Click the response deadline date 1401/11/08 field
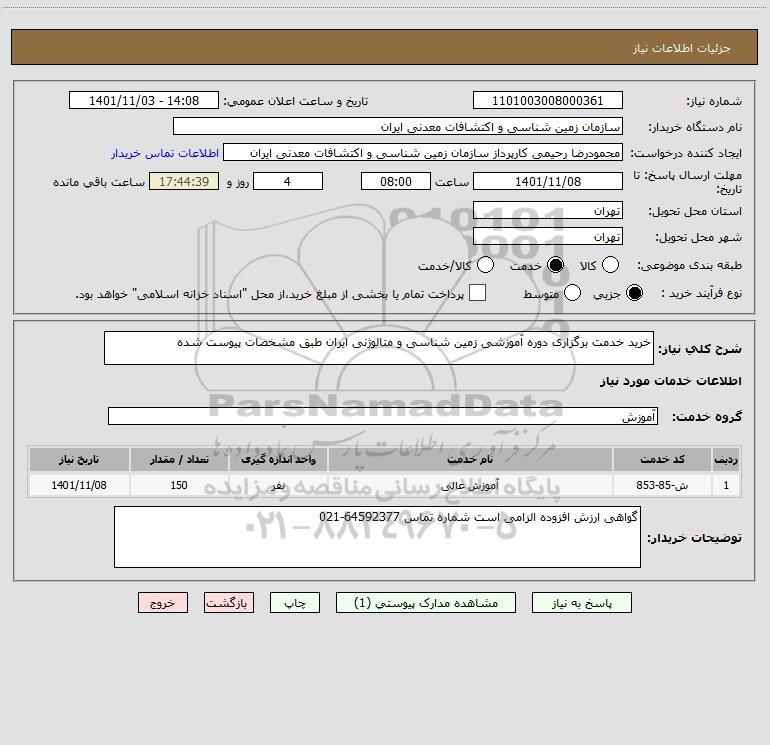The width and height of the screenshot is (770, 745). pos(548,181)
